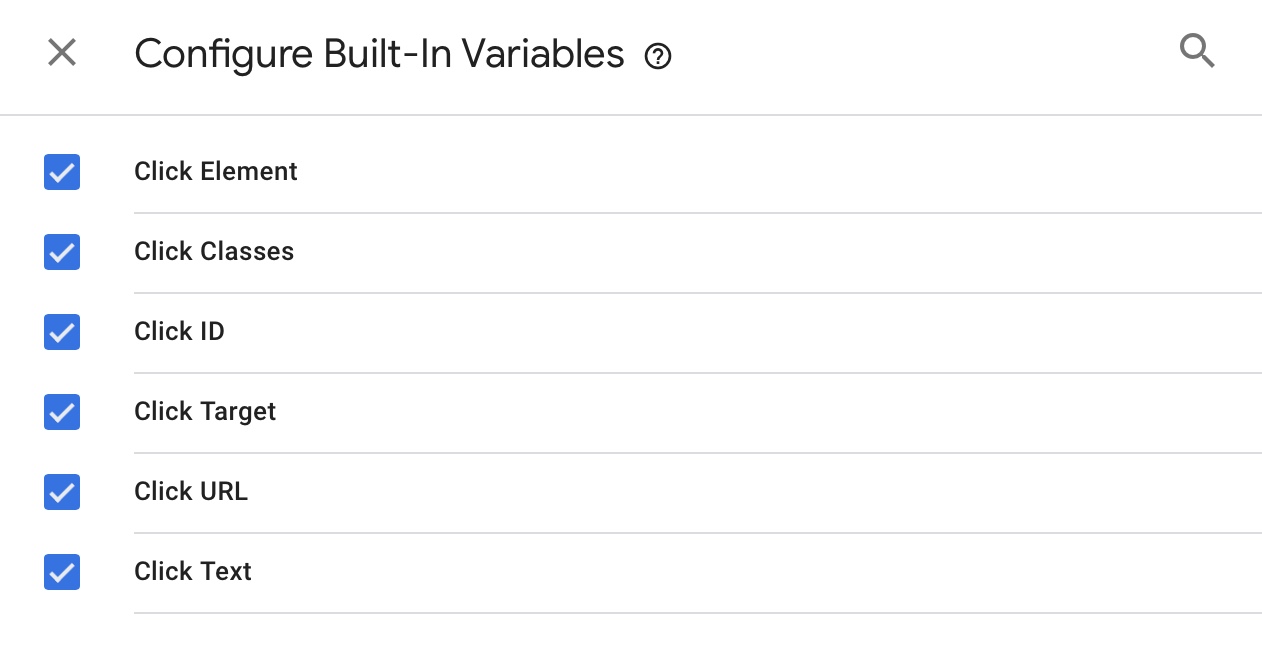Toggle the Click URL checkbox off
The width and height of the screenshot is (1262, 658).
[62, 492]
